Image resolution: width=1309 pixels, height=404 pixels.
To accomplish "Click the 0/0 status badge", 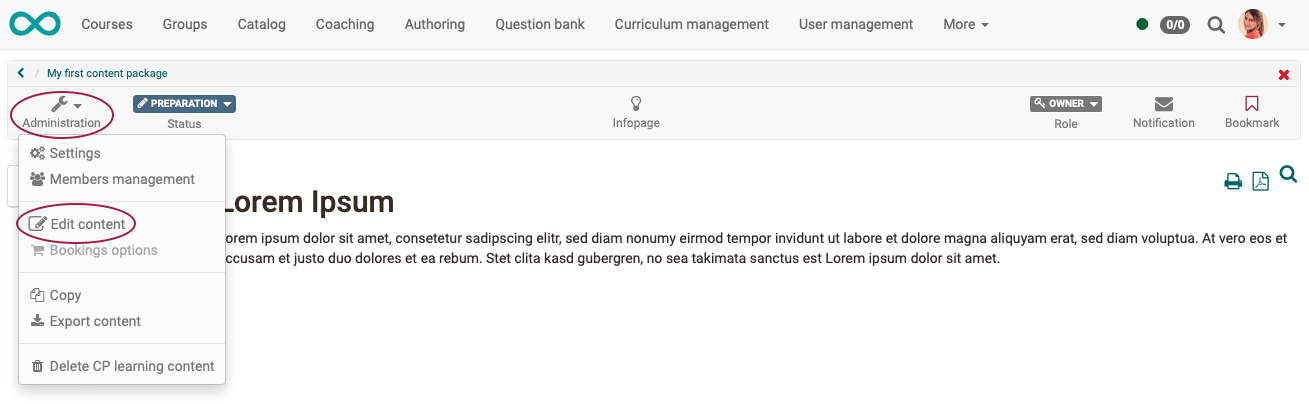I will click(1174, 25).
